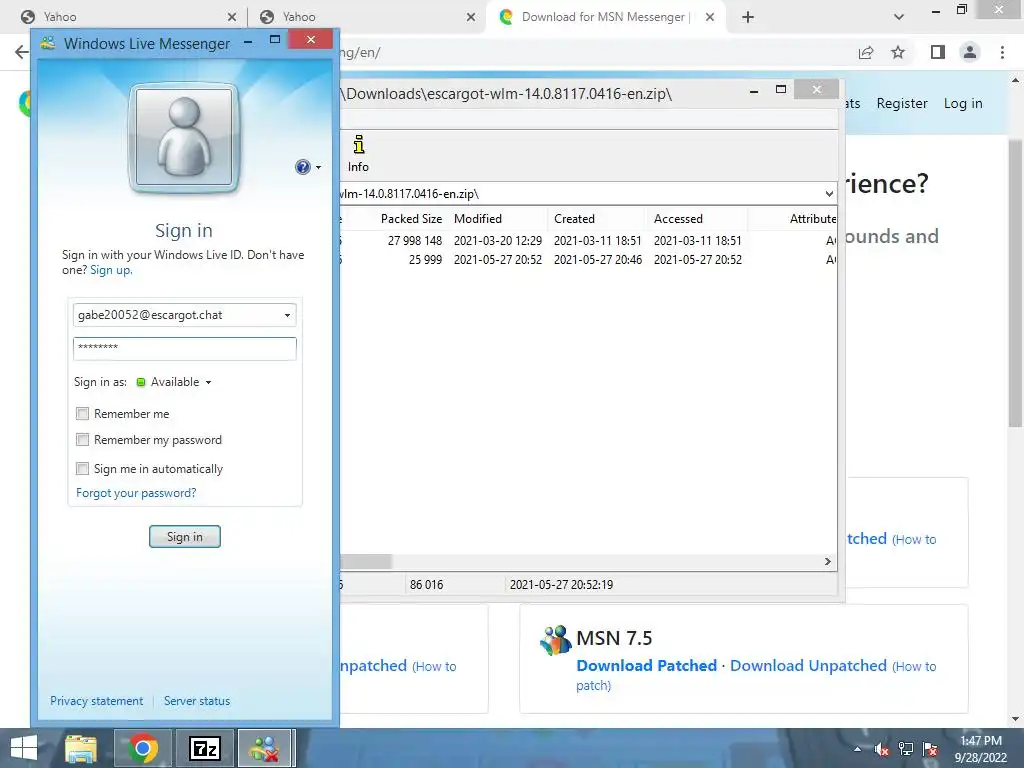Open the Windows Start button
This screenshot has width=1024, height=768.
(x=24, y=748)
